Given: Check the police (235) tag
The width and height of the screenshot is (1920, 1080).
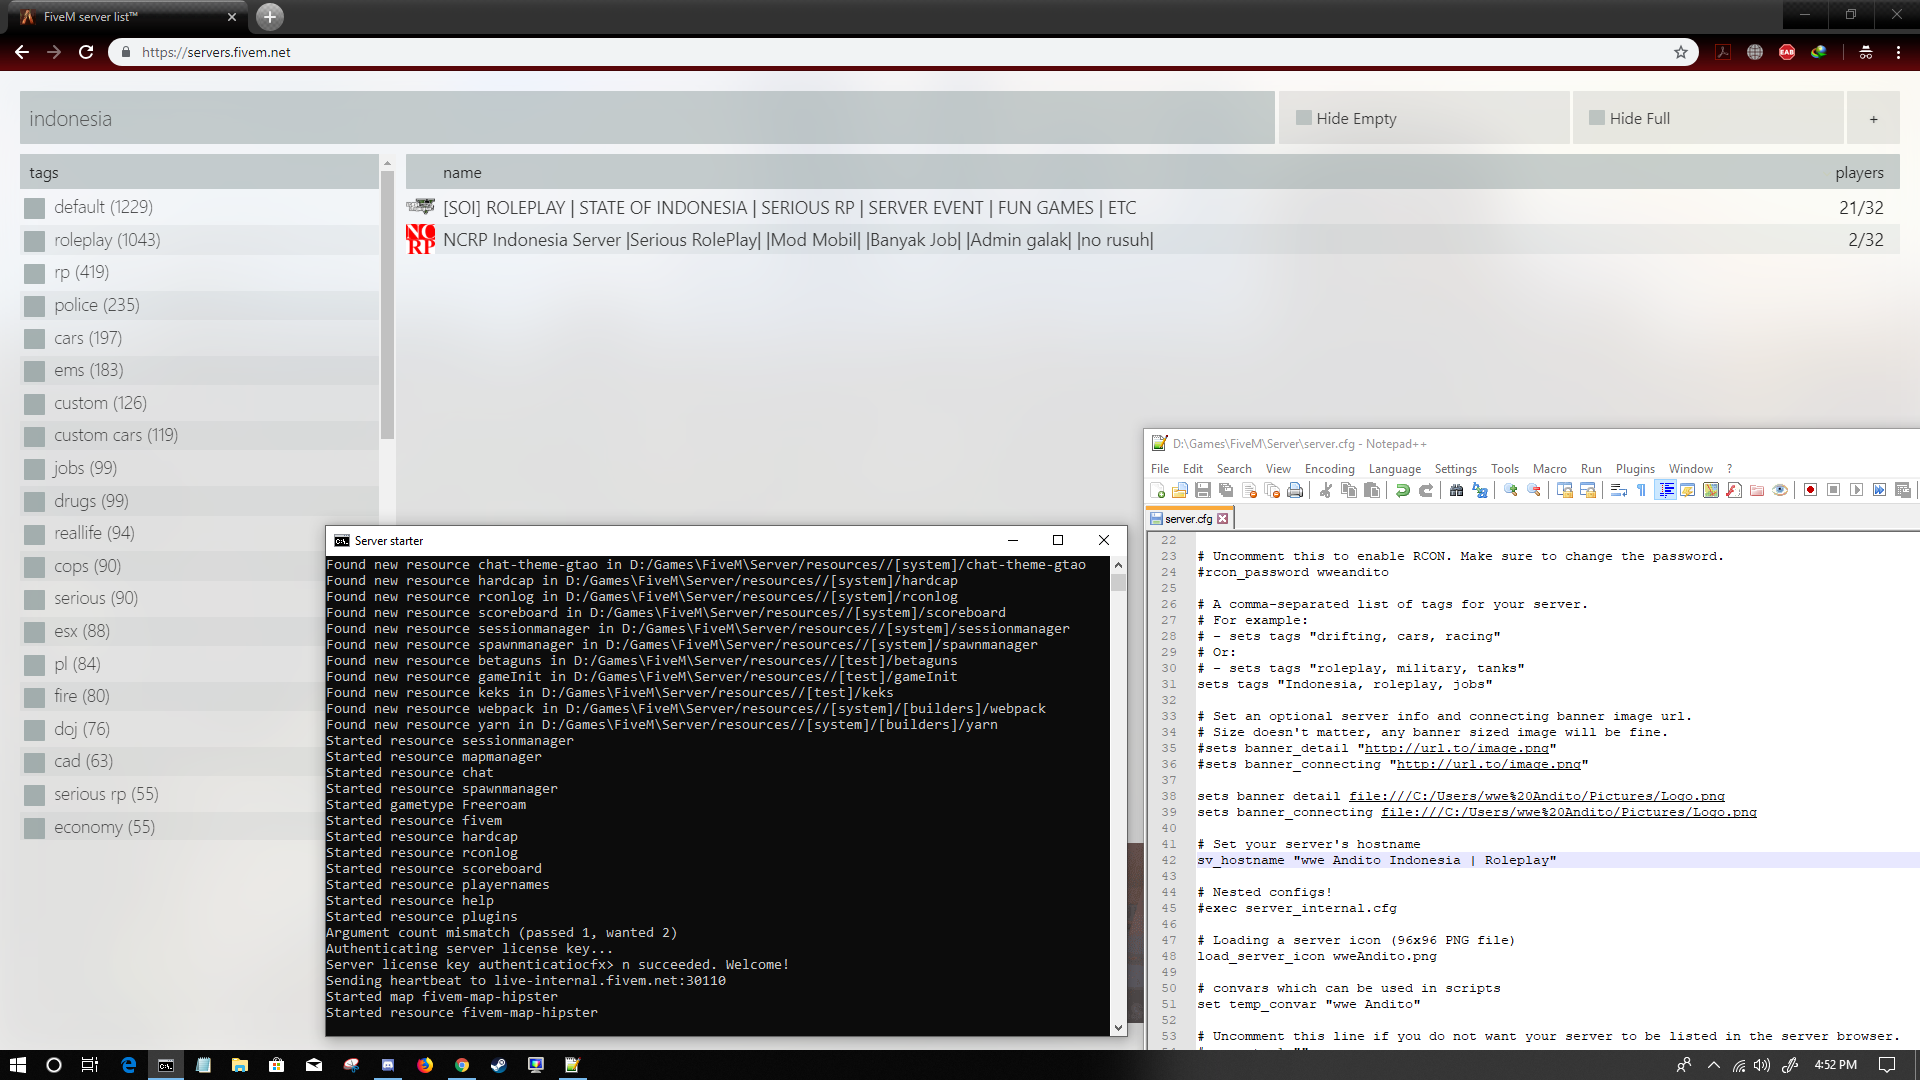Looking at the screenshot, I should tap(35, 306).
